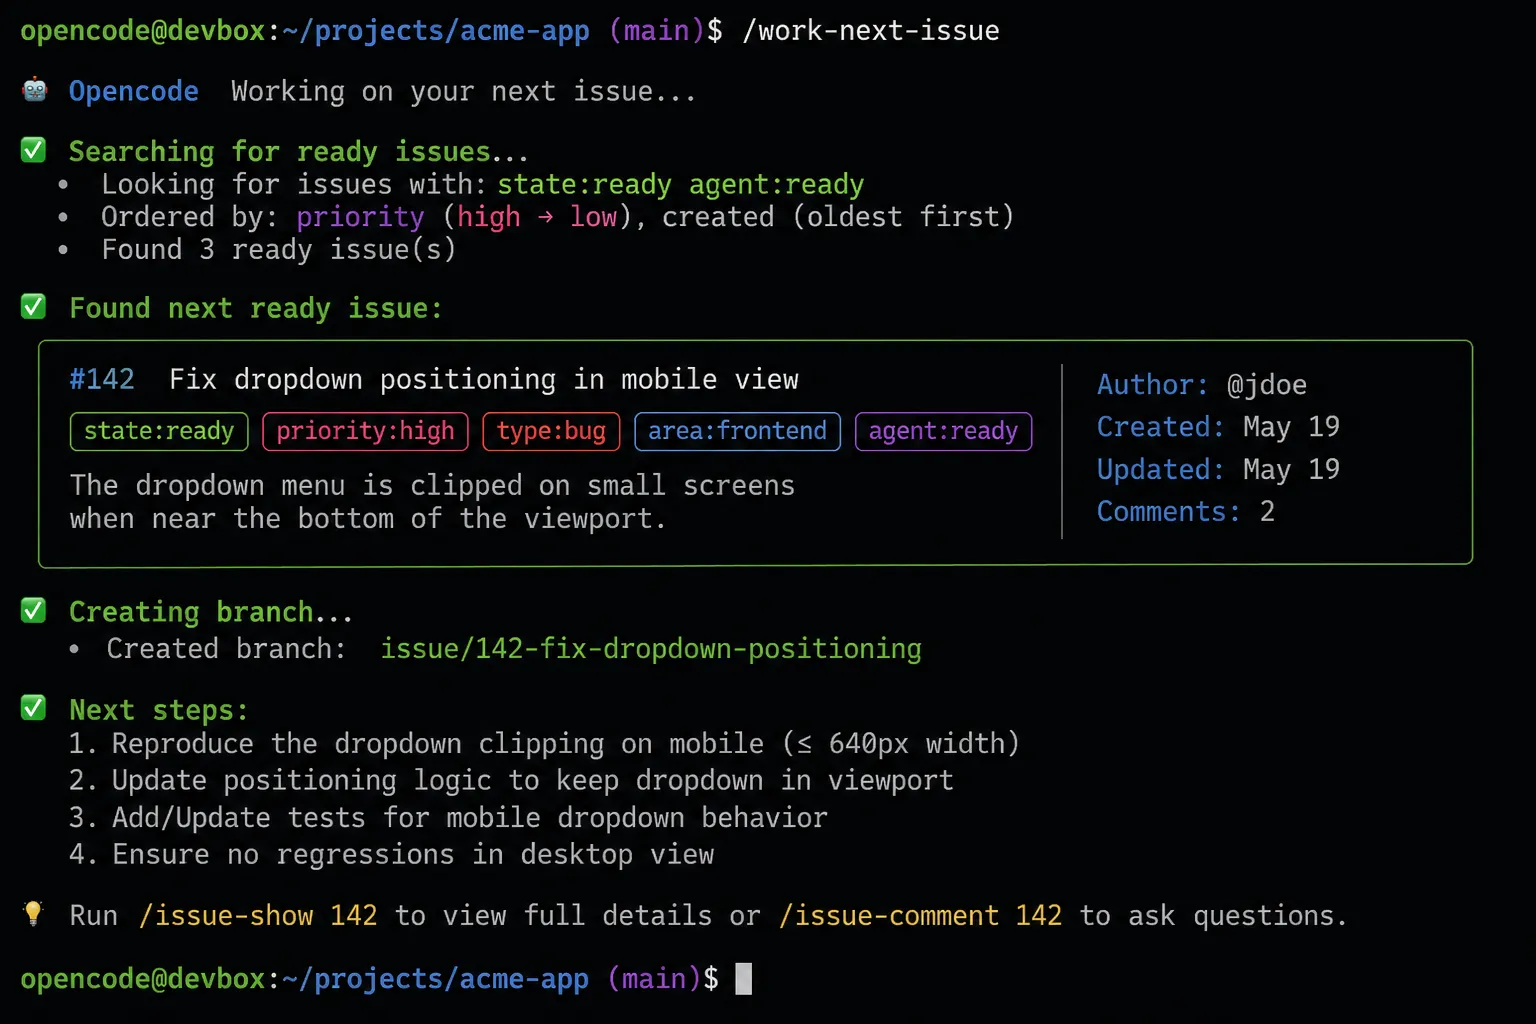Click the green check beside 'Creating branch'

(x=34, y=610)
